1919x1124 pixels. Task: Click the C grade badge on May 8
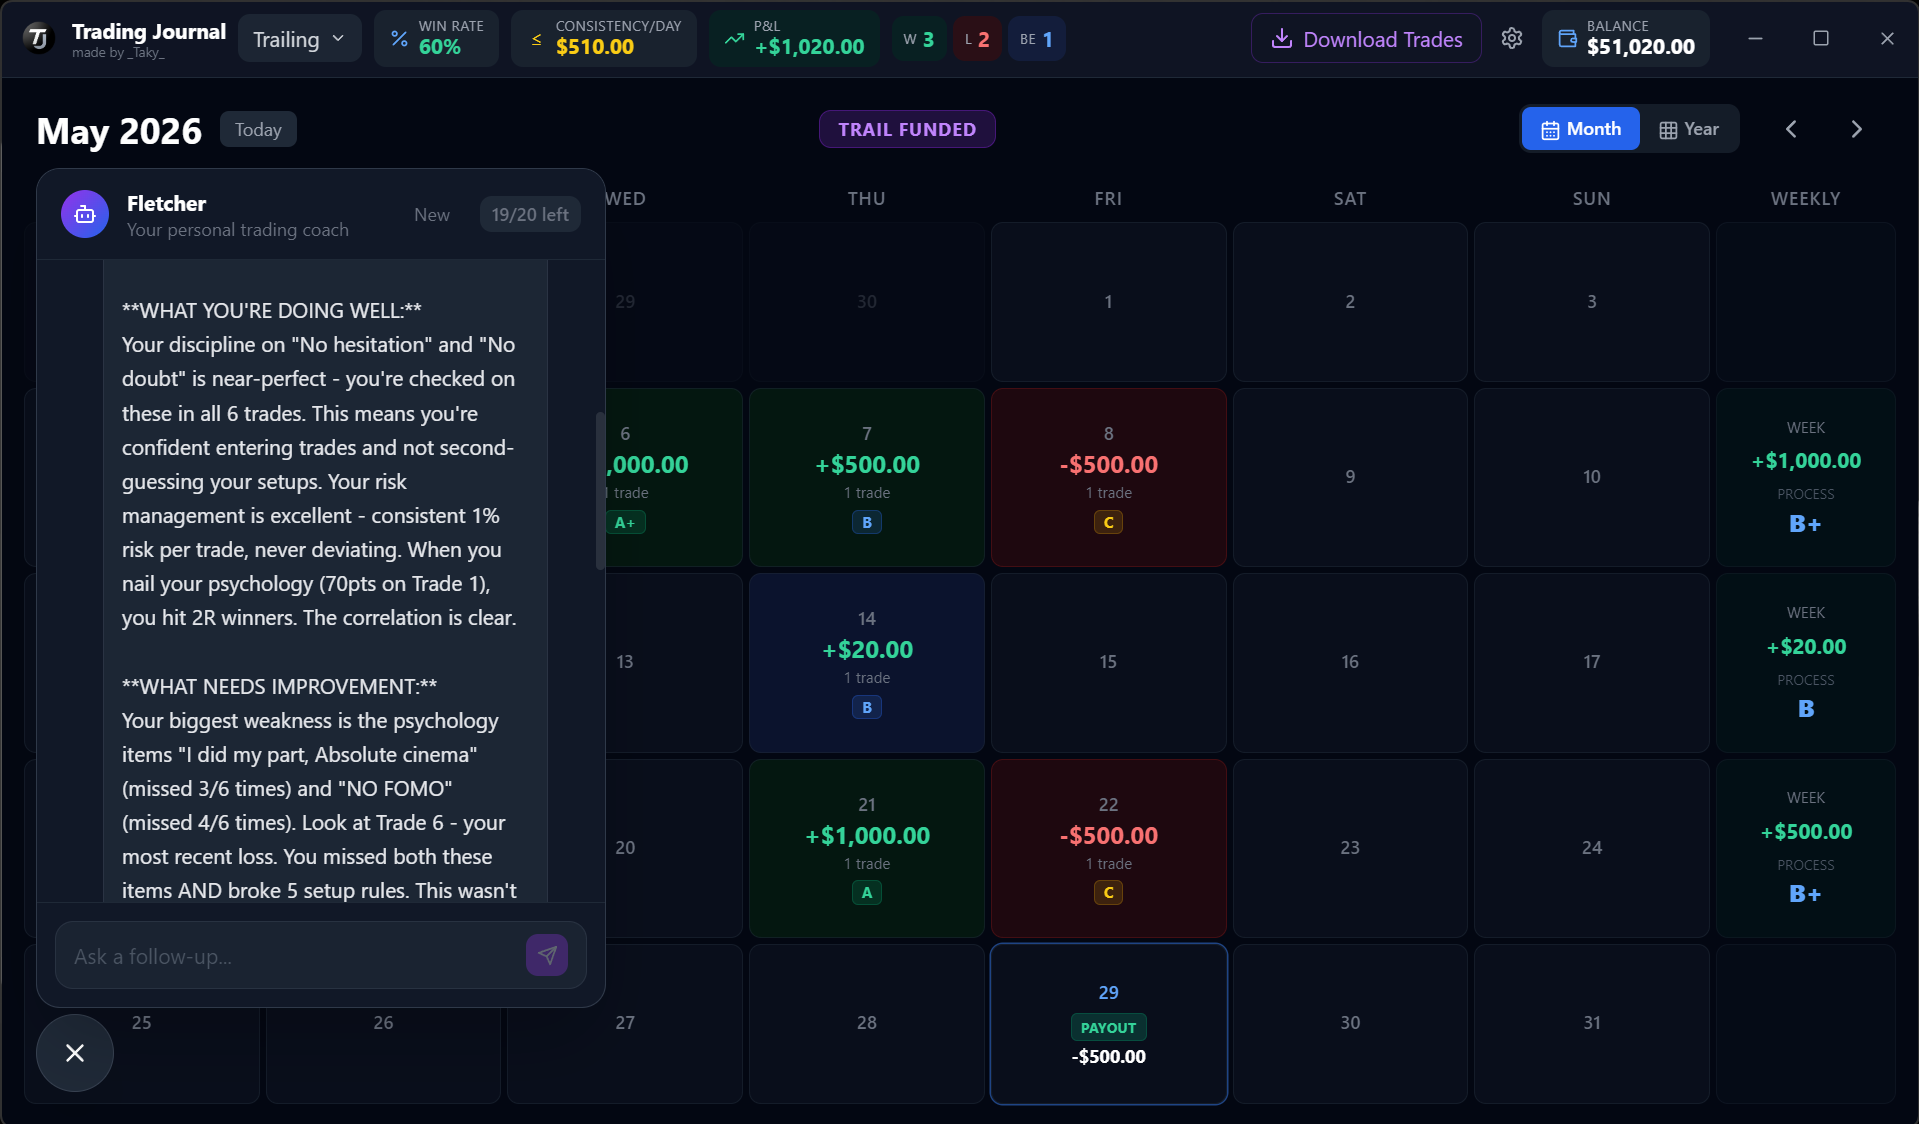[x=1108, y=522]
